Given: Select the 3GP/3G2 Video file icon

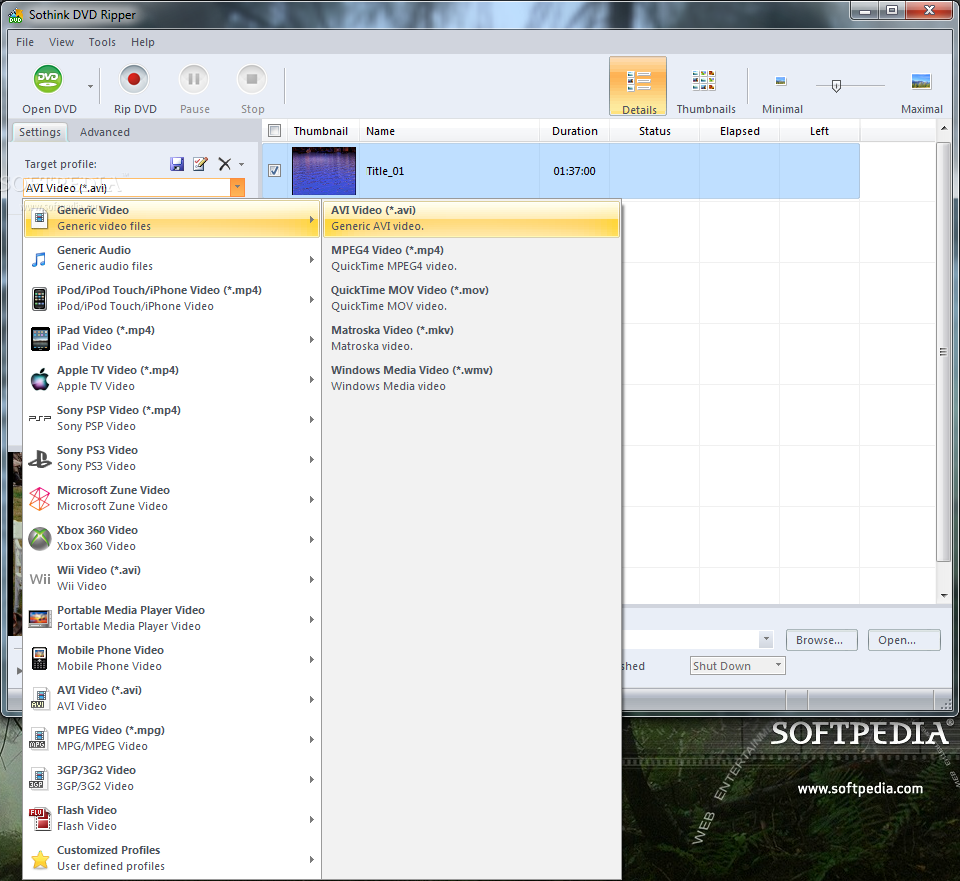Looking at the screenshot, I should click(38, 779).
